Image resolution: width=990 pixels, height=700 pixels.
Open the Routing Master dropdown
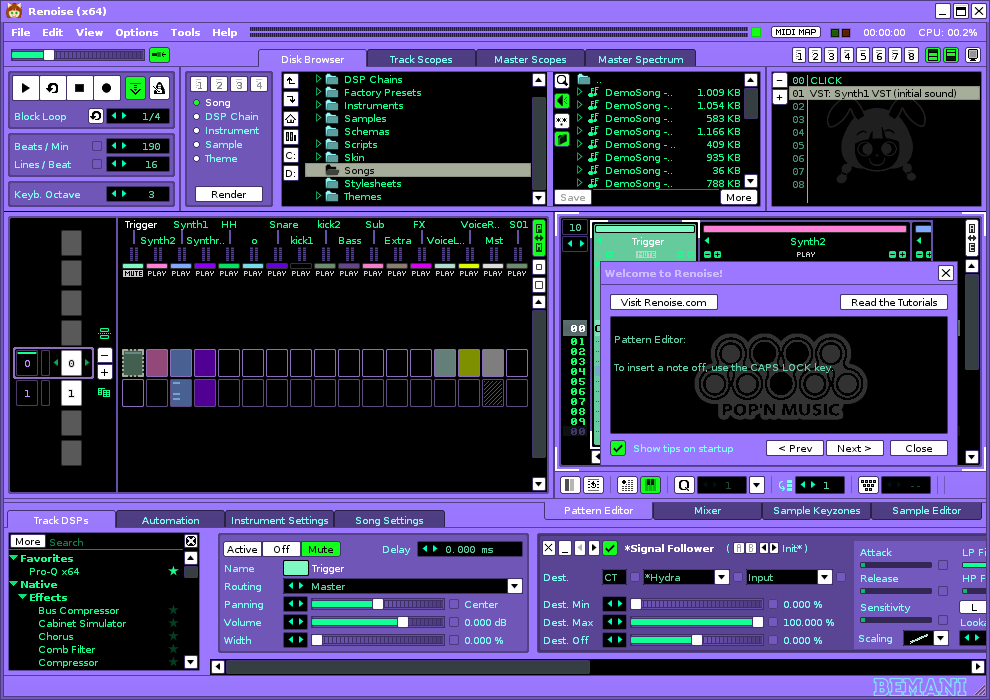(515, 586)
